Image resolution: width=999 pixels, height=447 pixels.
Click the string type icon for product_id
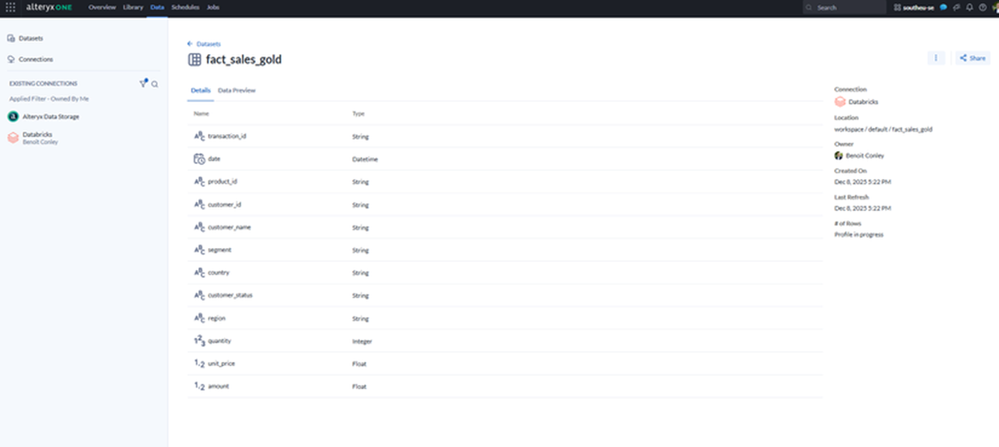199,181
